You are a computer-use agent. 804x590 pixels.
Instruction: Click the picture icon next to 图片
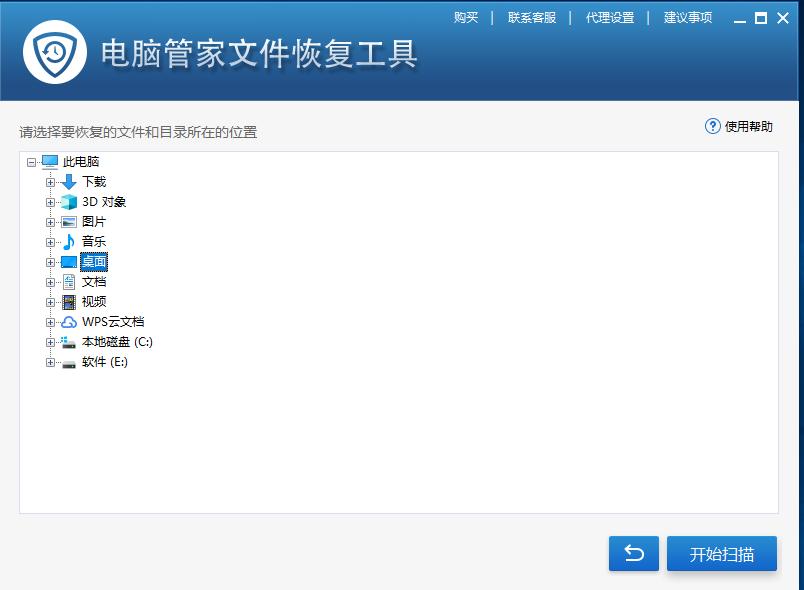click(69, 221)
